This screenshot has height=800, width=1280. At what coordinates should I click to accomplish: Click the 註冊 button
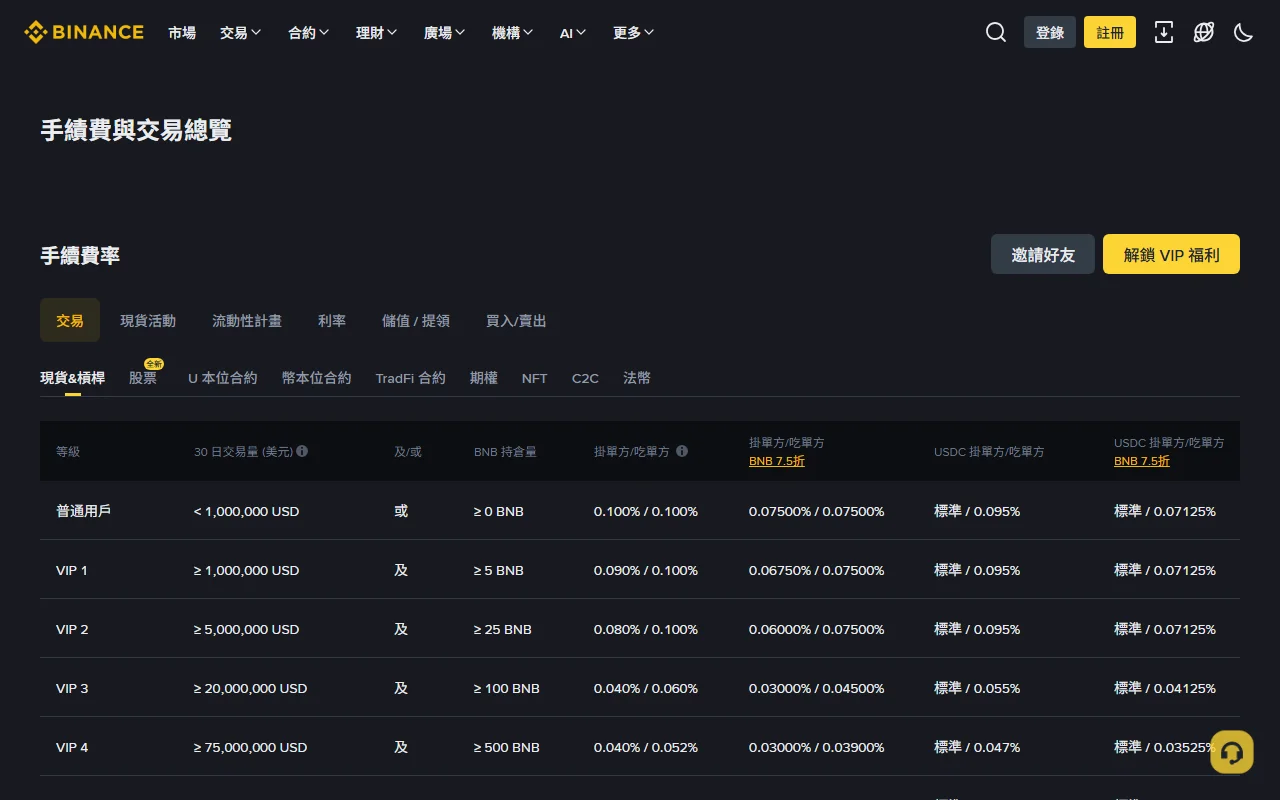(1110, 32)
